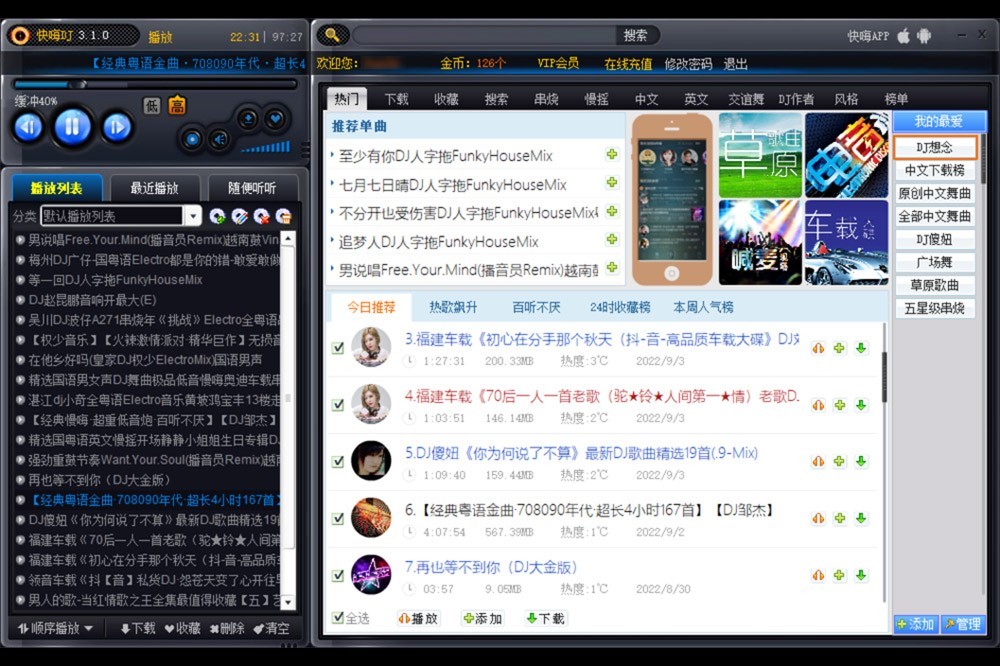1000x666 pixels.
Task: Uncheck song 6 经典粤语金曲 checkbox
Action: [x=338, y=518]
